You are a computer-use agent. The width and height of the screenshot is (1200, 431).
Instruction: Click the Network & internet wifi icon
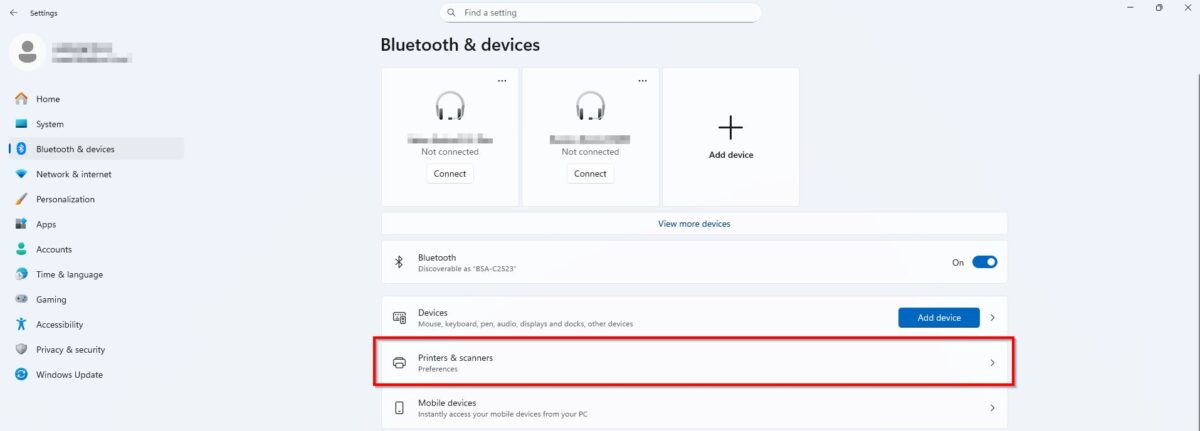click(21, 174)
